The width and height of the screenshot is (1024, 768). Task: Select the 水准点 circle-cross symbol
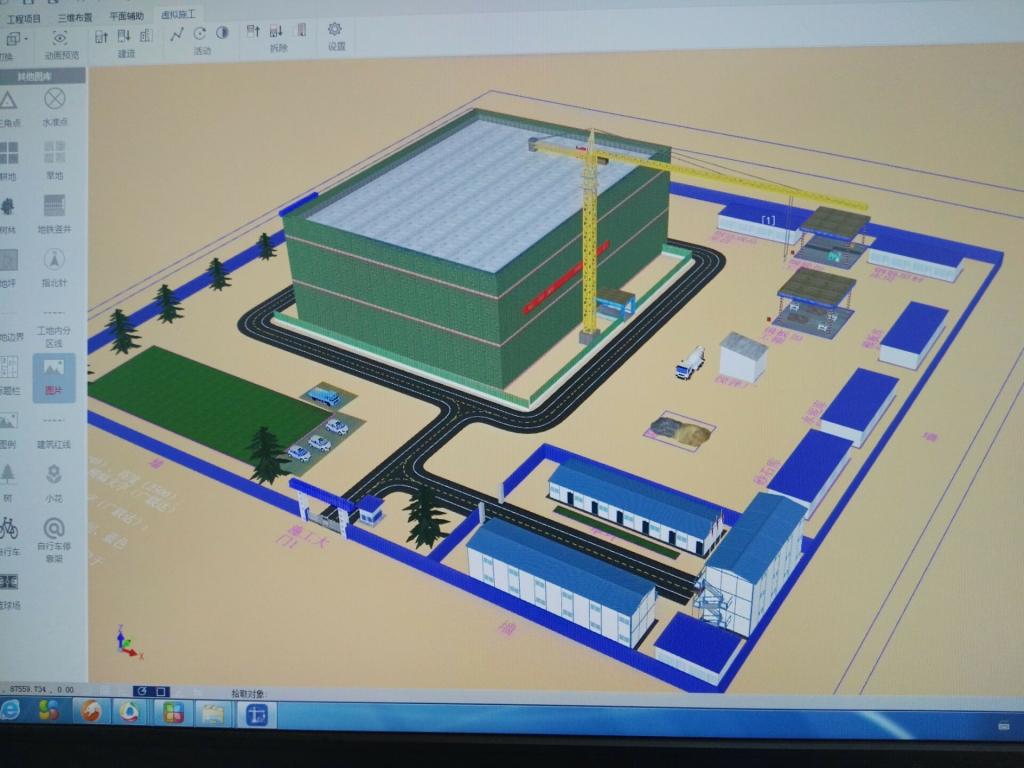[55, 99]
